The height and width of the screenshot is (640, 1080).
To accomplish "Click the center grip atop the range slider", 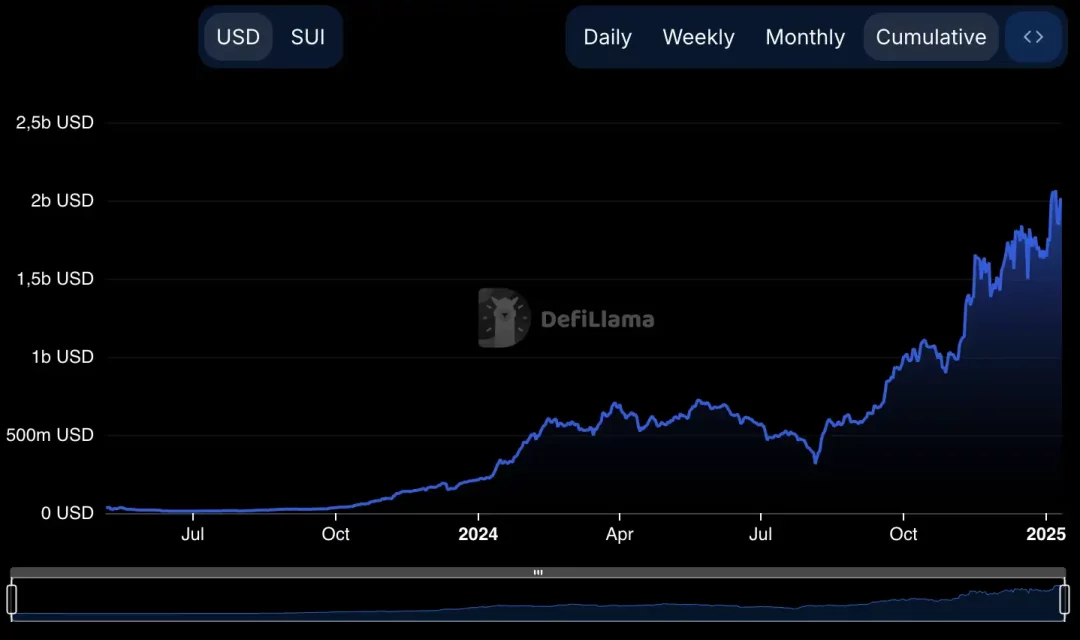I will coord(538,573).
